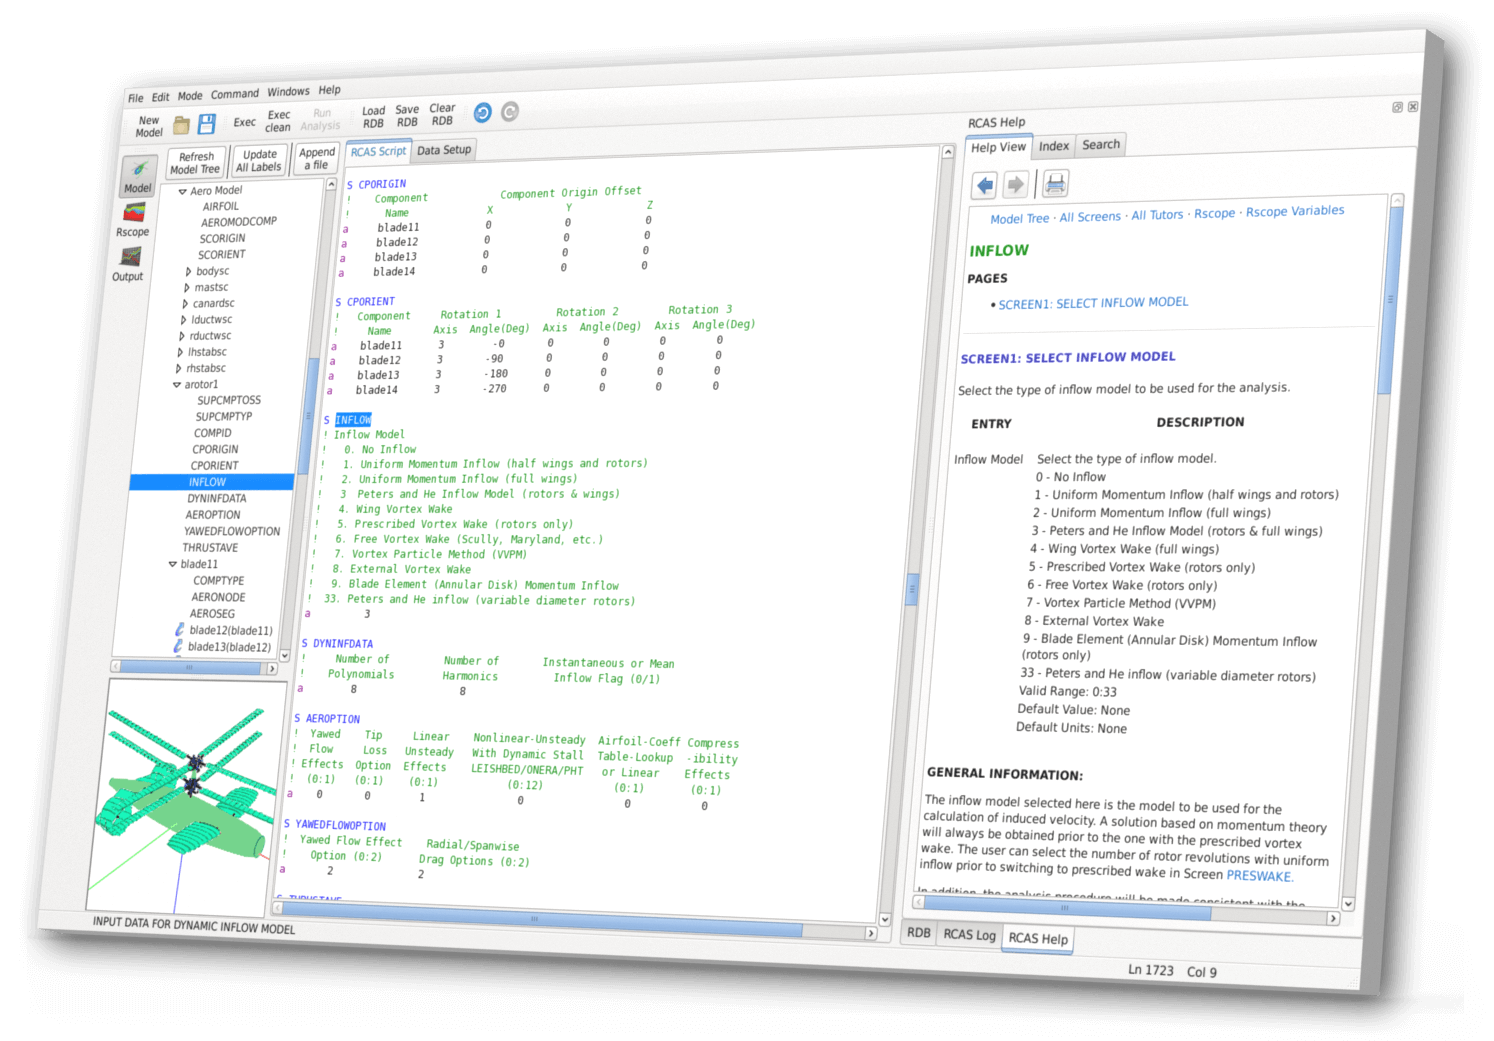Open the Model Tree help link
Image resolution: width=1494 pixels, height=1041 pixels.
pyautogui.click(x=1019, y=219)
